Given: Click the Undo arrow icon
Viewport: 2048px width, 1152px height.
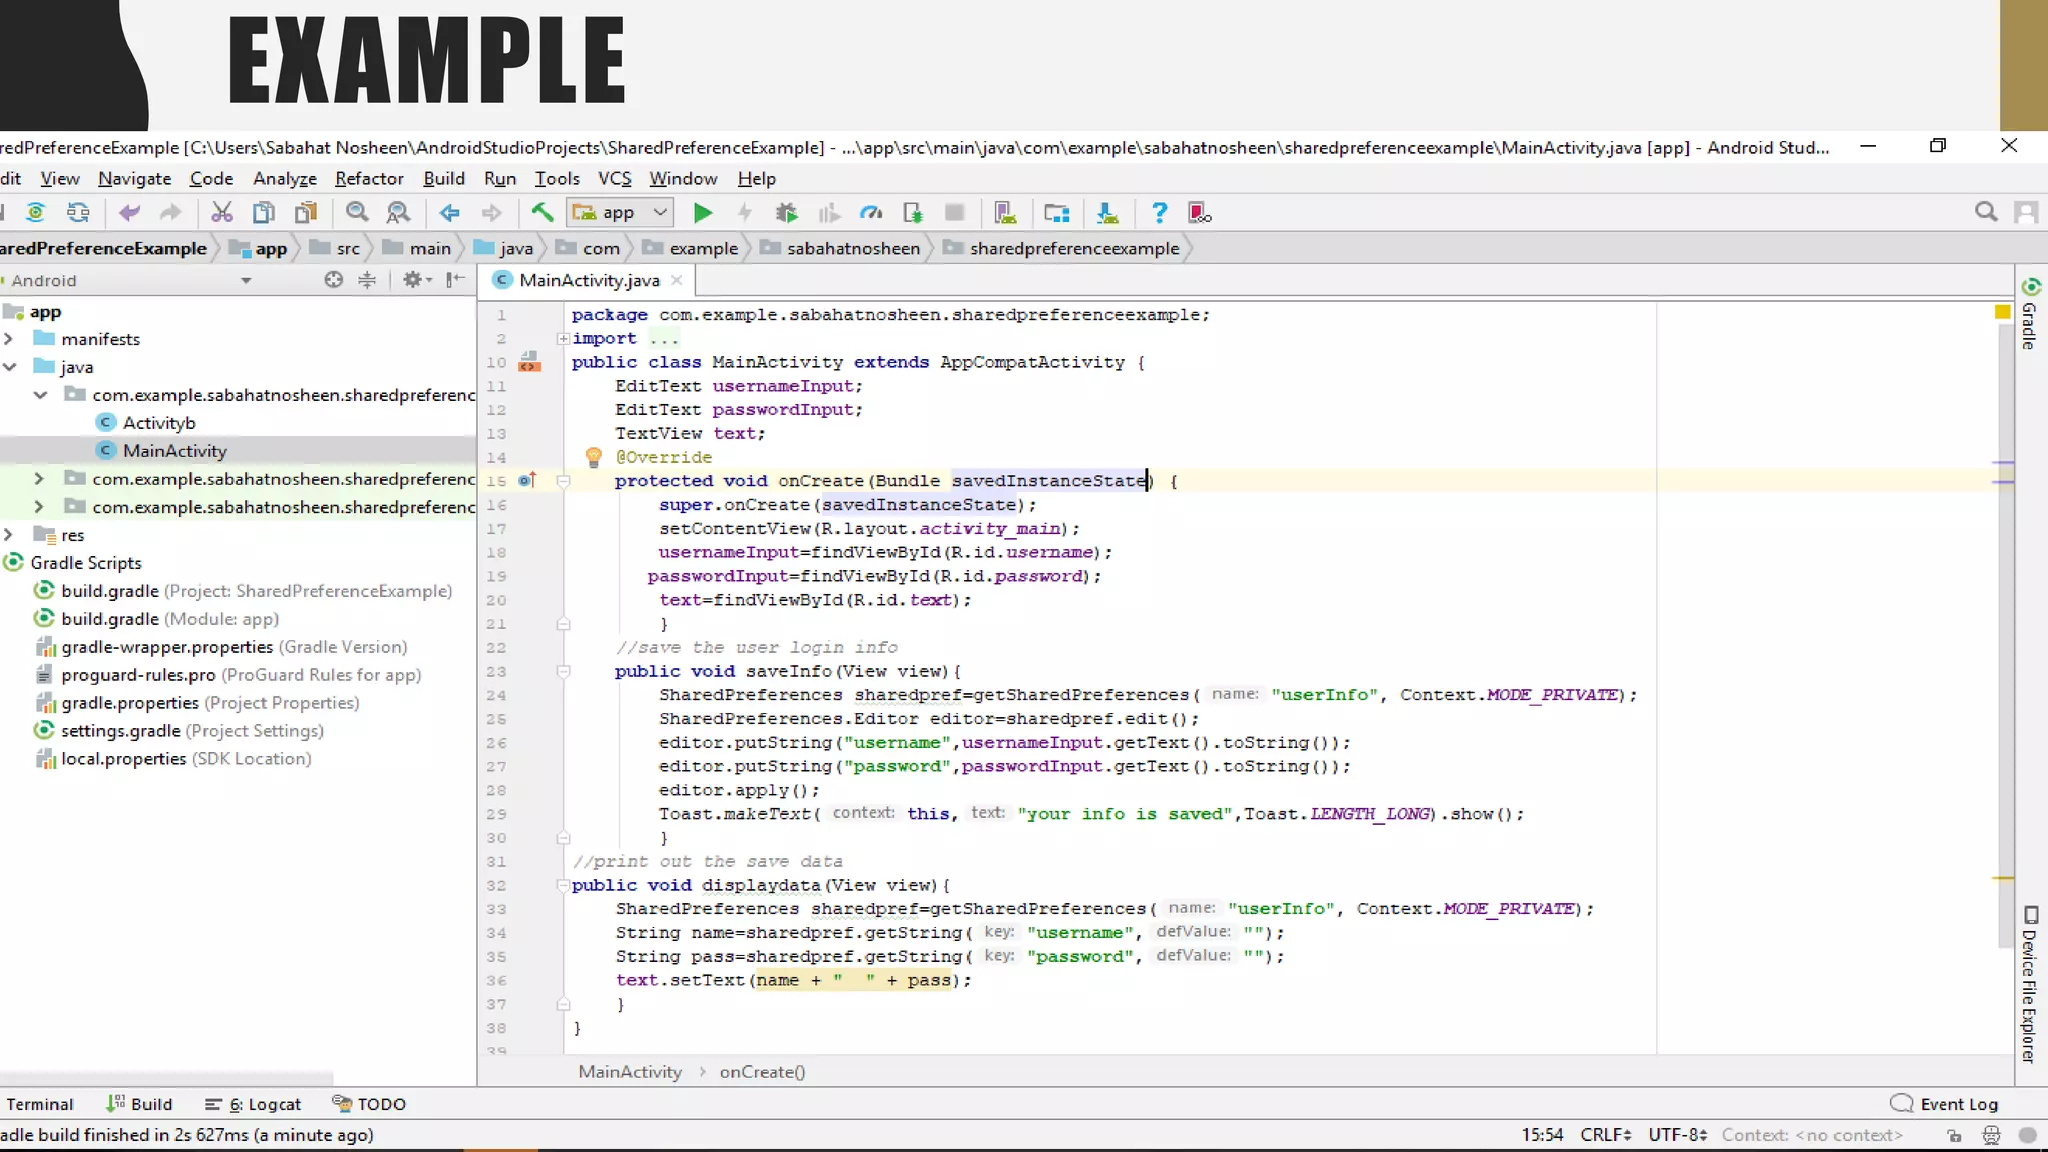Looking at the screenshot, I should [x=129, y=213].
